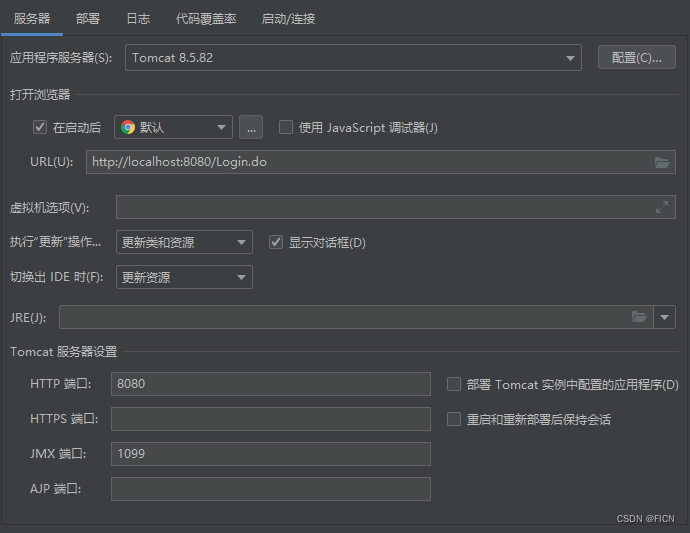Enable 重启和重新部署后保持会话 checkbox
The image size is (690, 533).
454,419
